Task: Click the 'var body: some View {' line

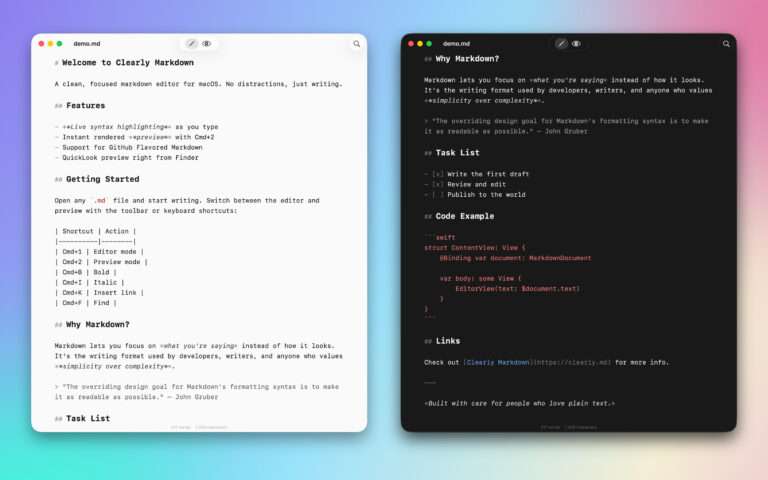Action: [x=480, y=279]
